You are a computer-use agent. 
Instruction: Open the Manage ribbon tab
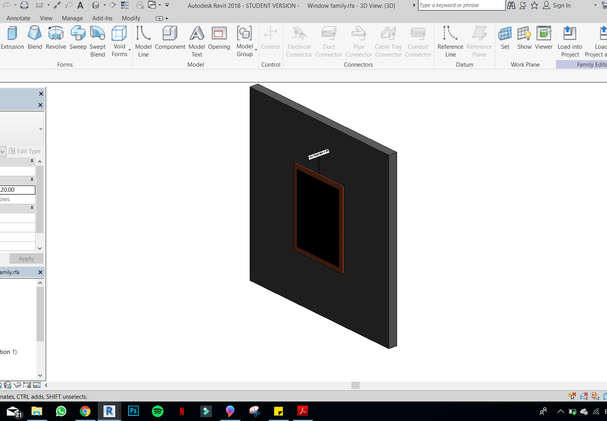pos(72,18)
